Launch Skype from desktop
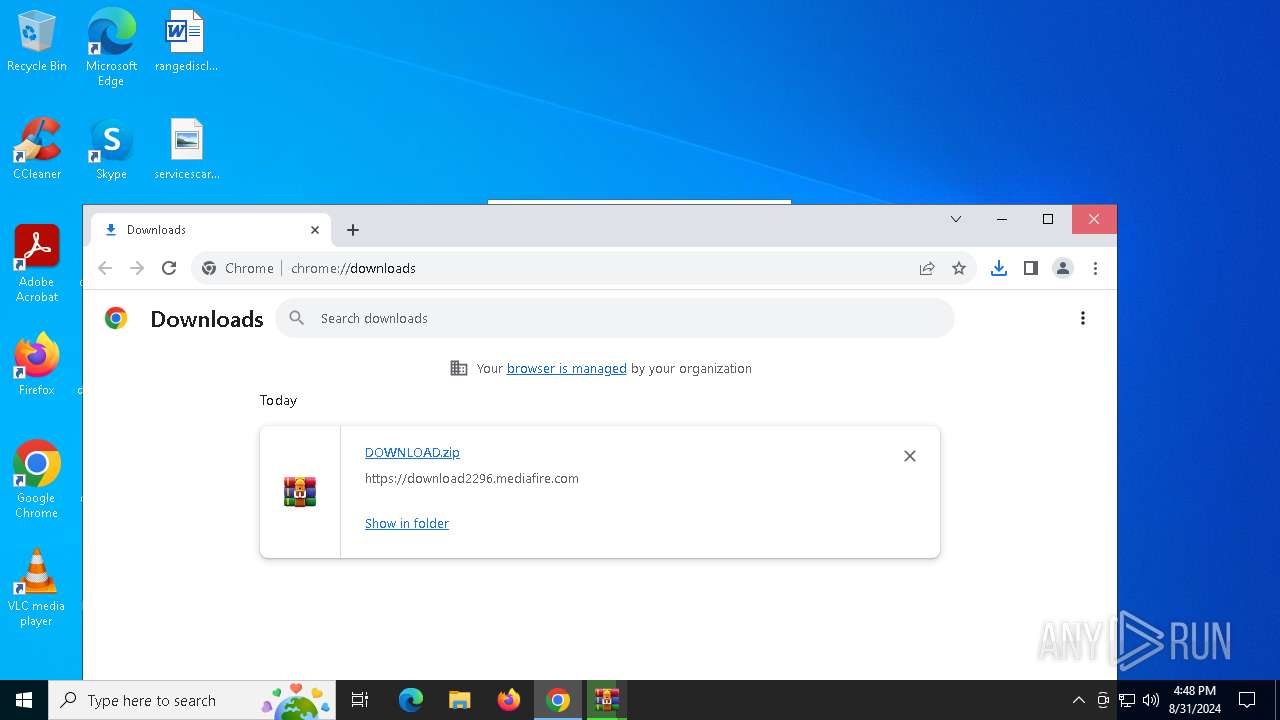 click(111, 149)
